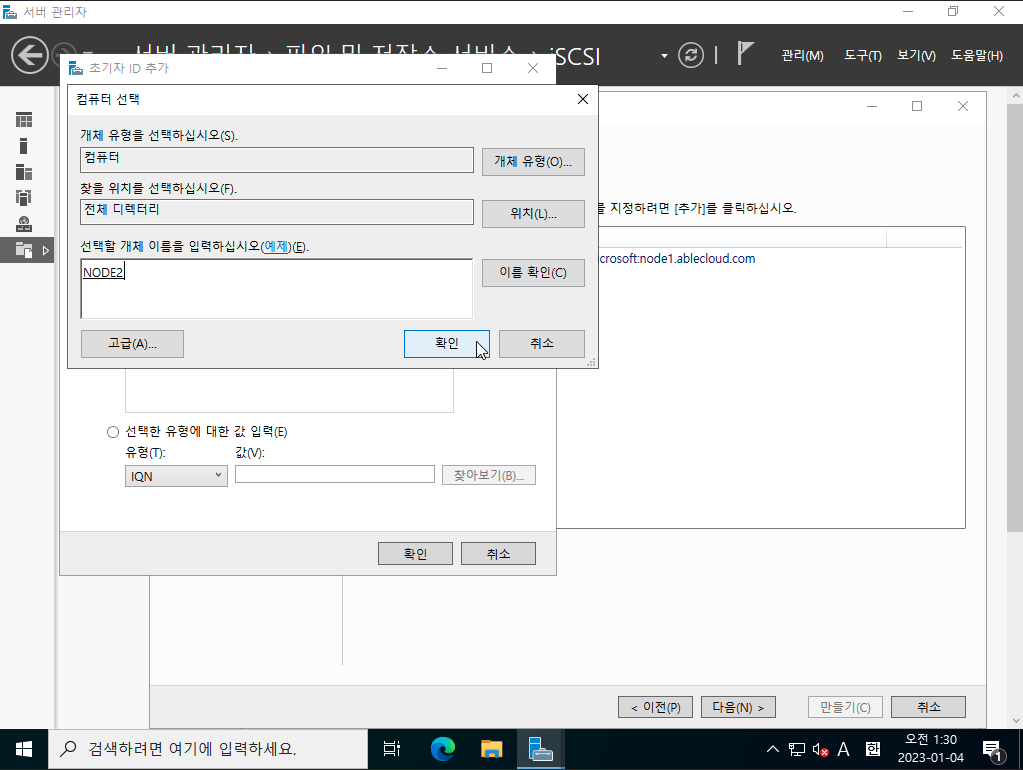Open the All Servers sidebar icon

pos(23,172)
